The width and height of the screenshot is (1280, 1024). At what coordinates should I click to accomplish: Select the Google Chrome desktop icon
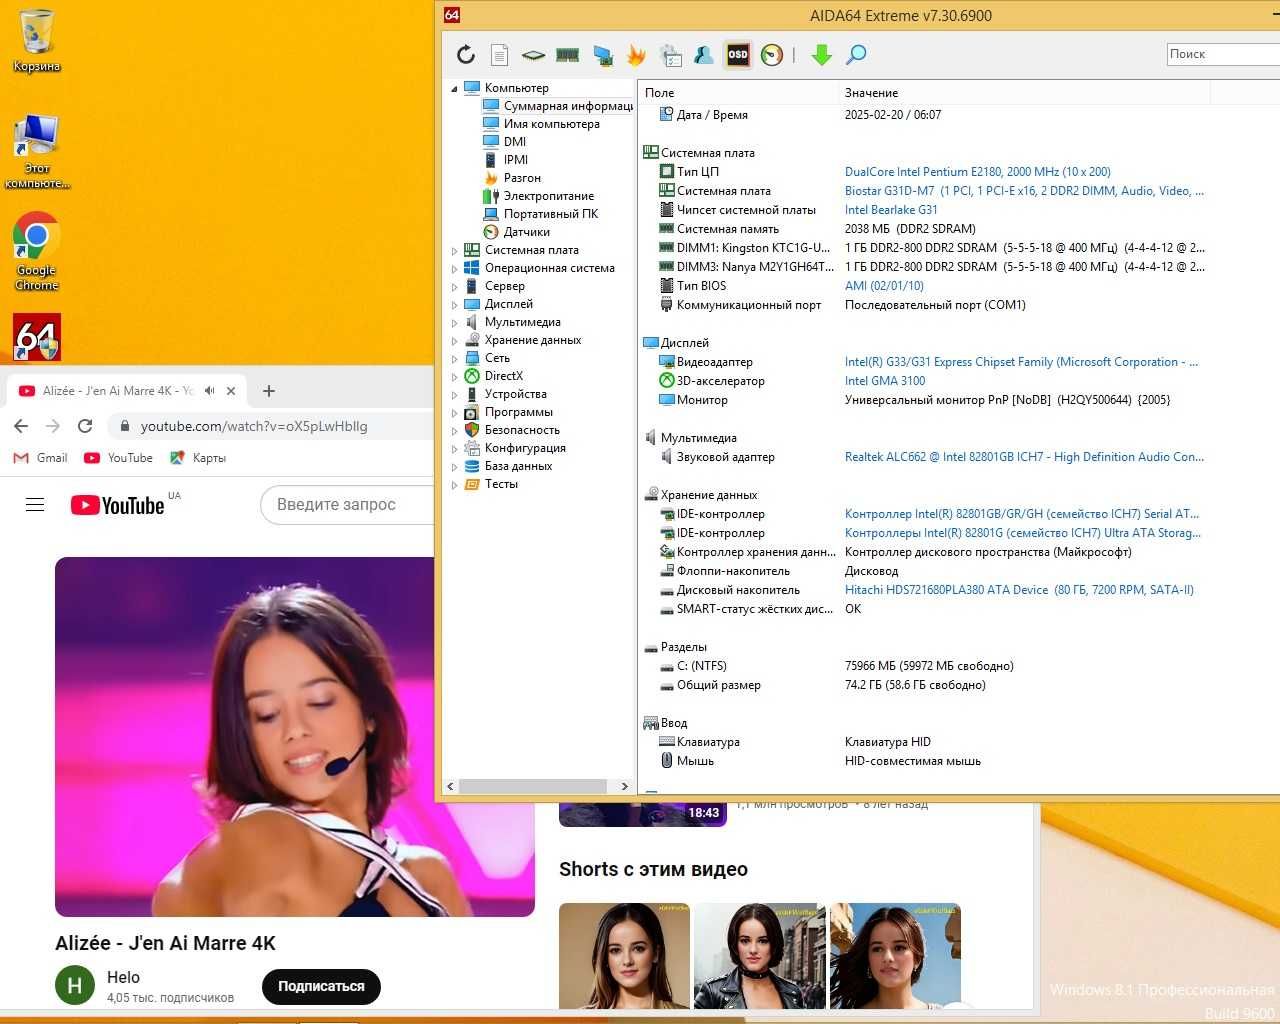[x=37, y=251]
